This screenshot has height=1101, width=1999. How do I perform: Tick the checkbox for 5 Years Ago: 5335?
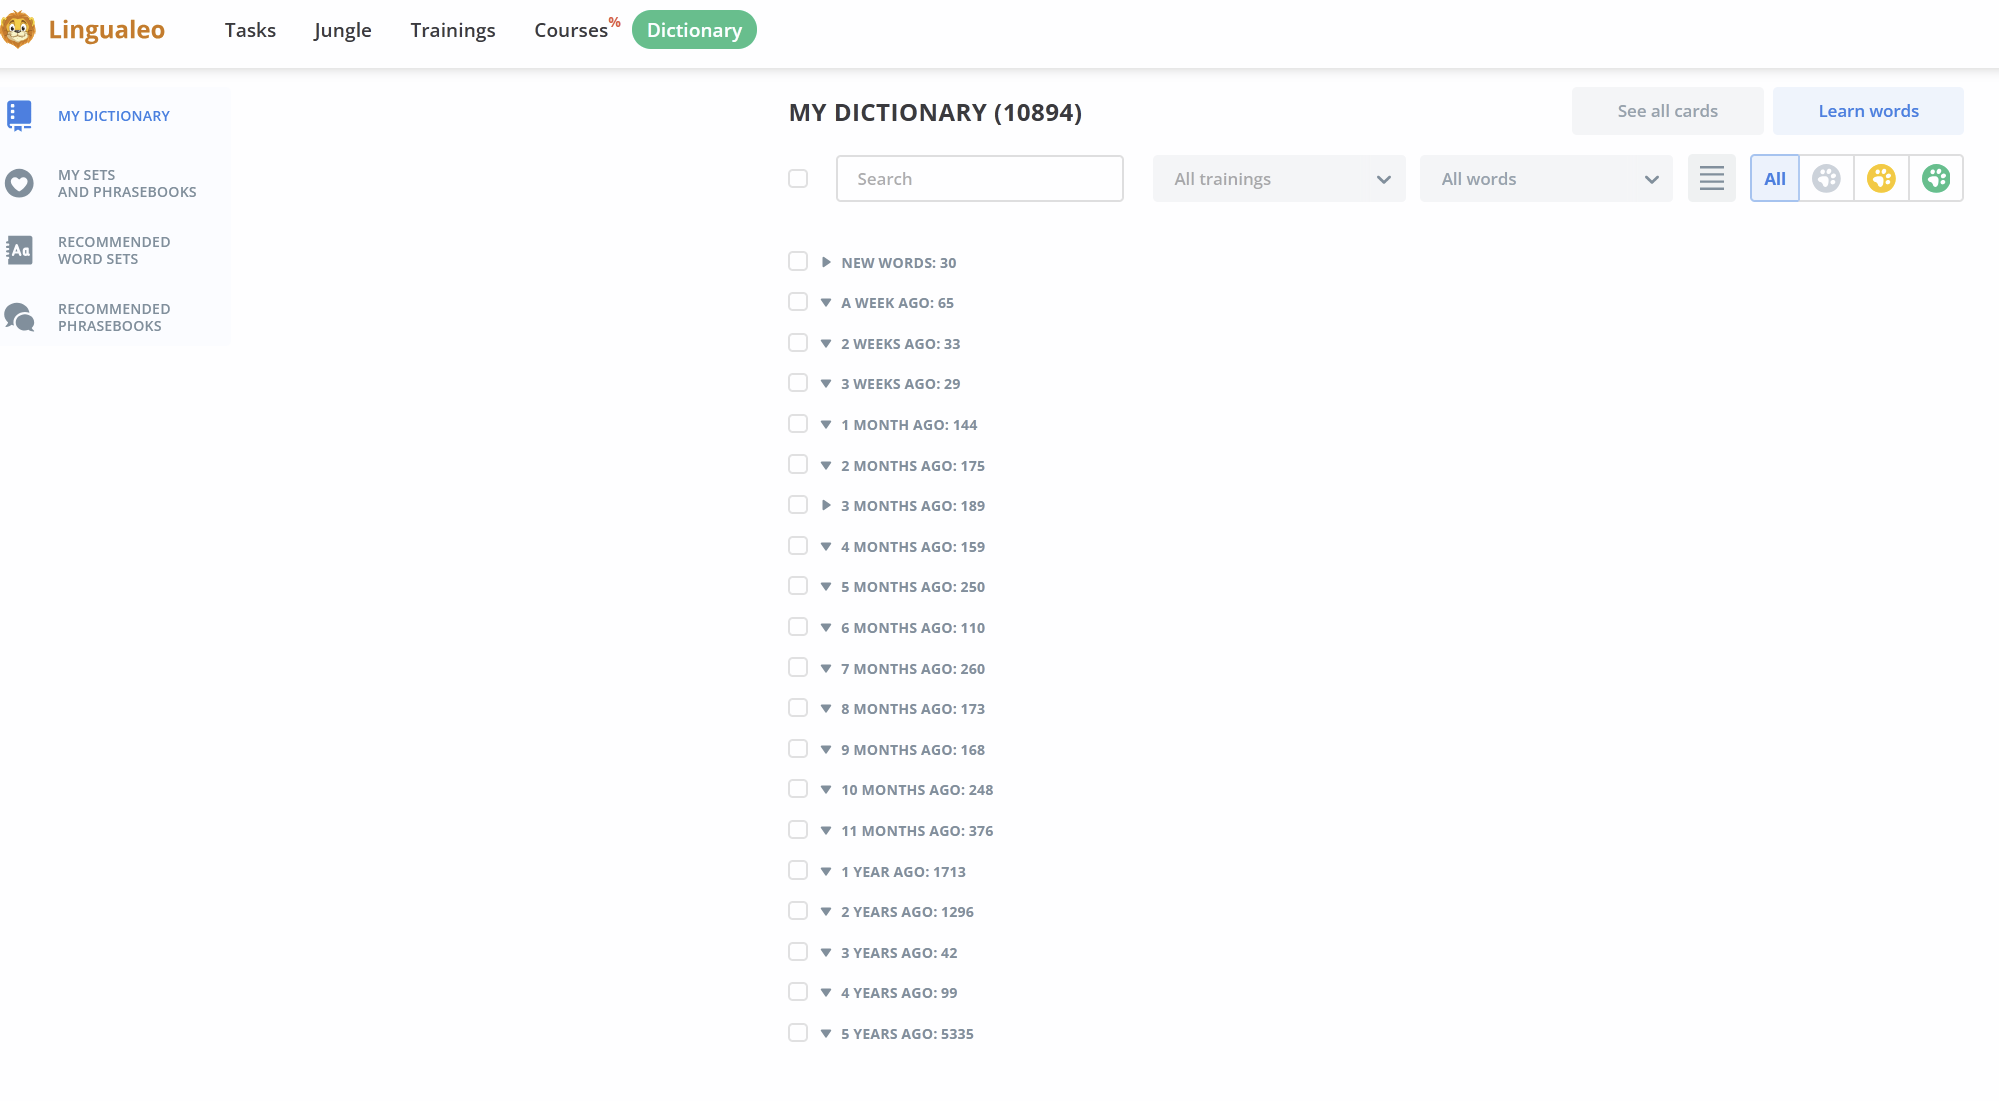pos(798,1032)
